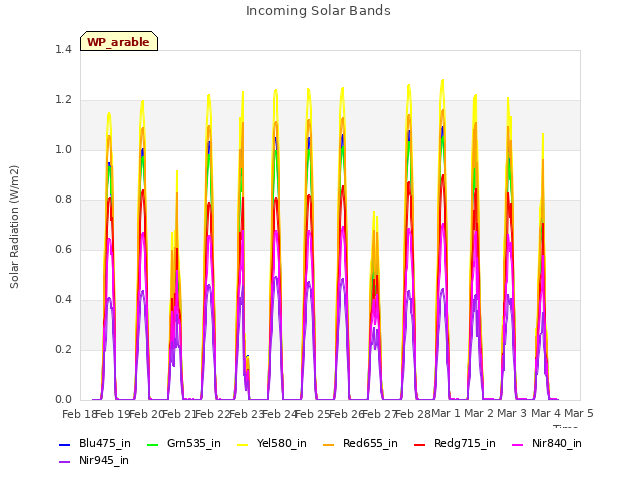
Task: Click the yellow Yel580_in legend color marker
Action: [x=242, y=444]
